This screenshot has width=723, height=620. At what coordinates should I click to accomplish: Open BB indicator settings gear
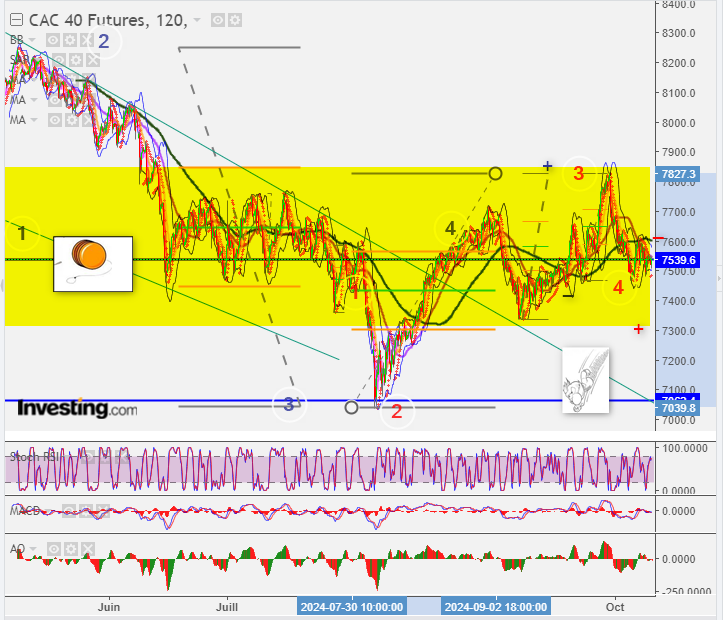point(70,40)
